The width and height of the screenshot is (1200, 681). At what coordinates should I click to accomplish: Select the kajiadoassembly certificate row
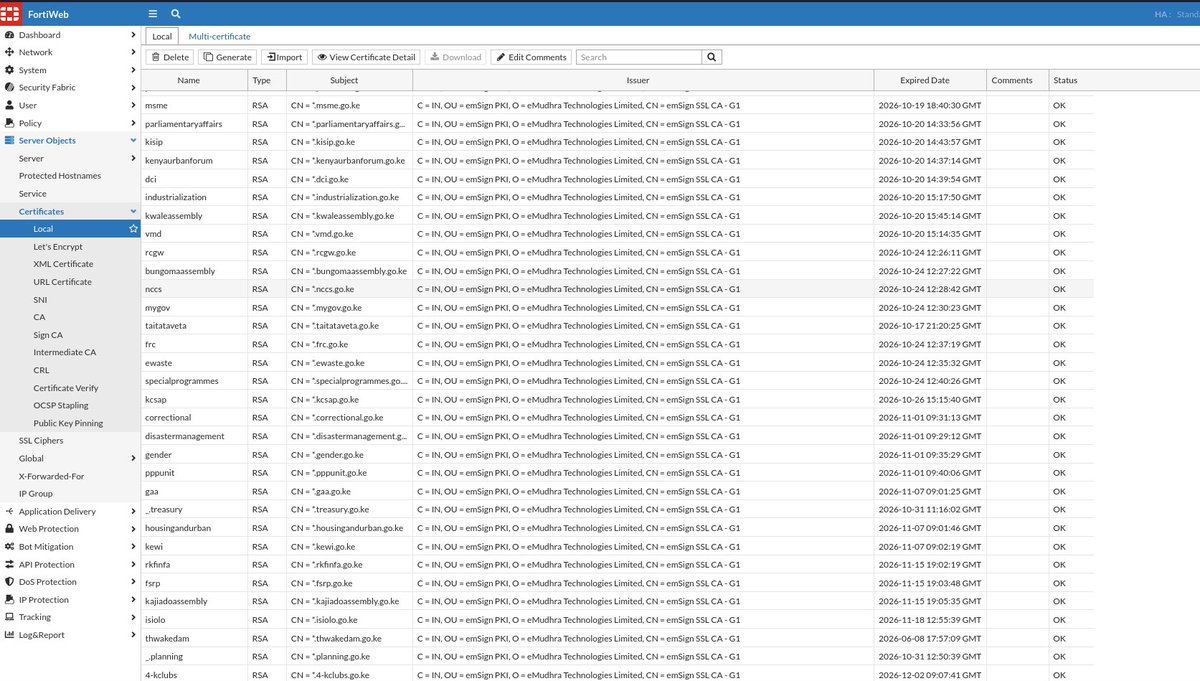click(x=617, y=602)
